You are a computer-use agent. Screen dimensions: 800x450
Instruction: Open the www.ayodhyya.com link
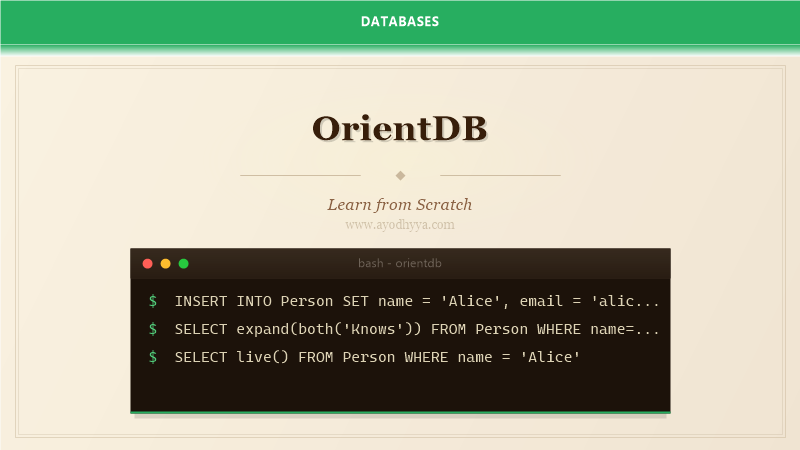(400, 224)
